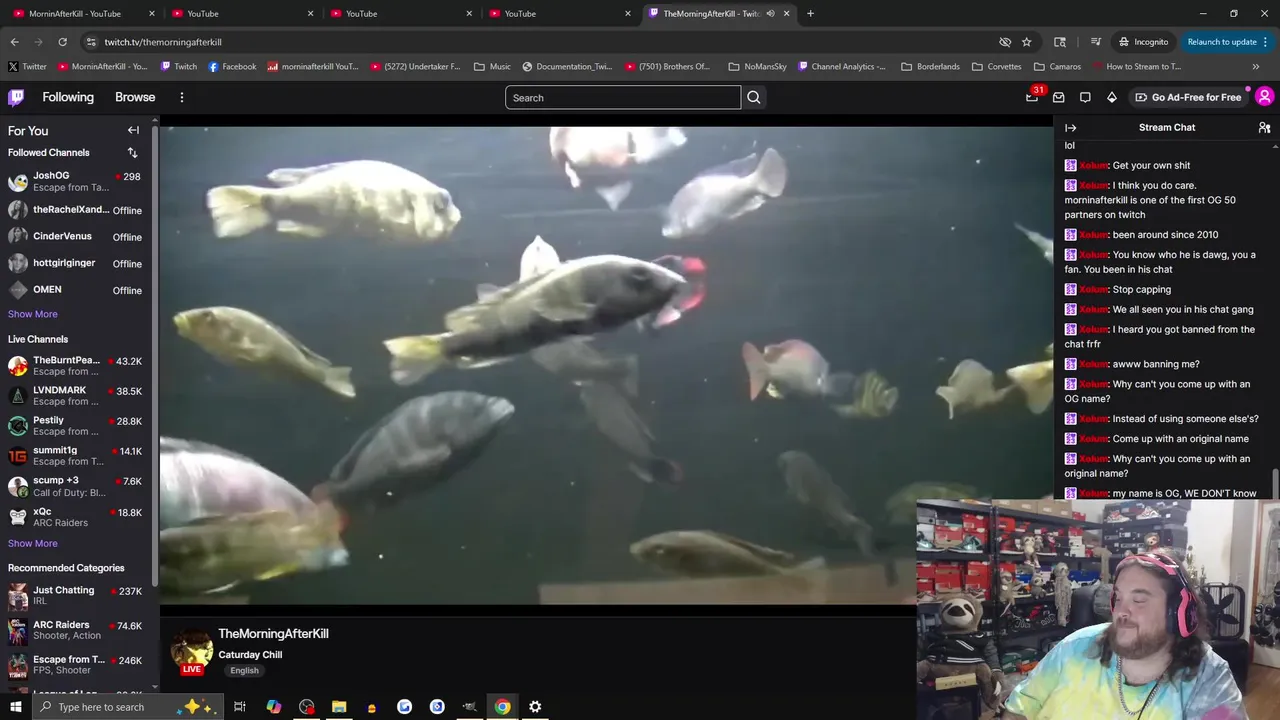This screenshot has width=1280, height=720.
Task: Click the browser address bar URL
Action: click(x=162, y=42)
